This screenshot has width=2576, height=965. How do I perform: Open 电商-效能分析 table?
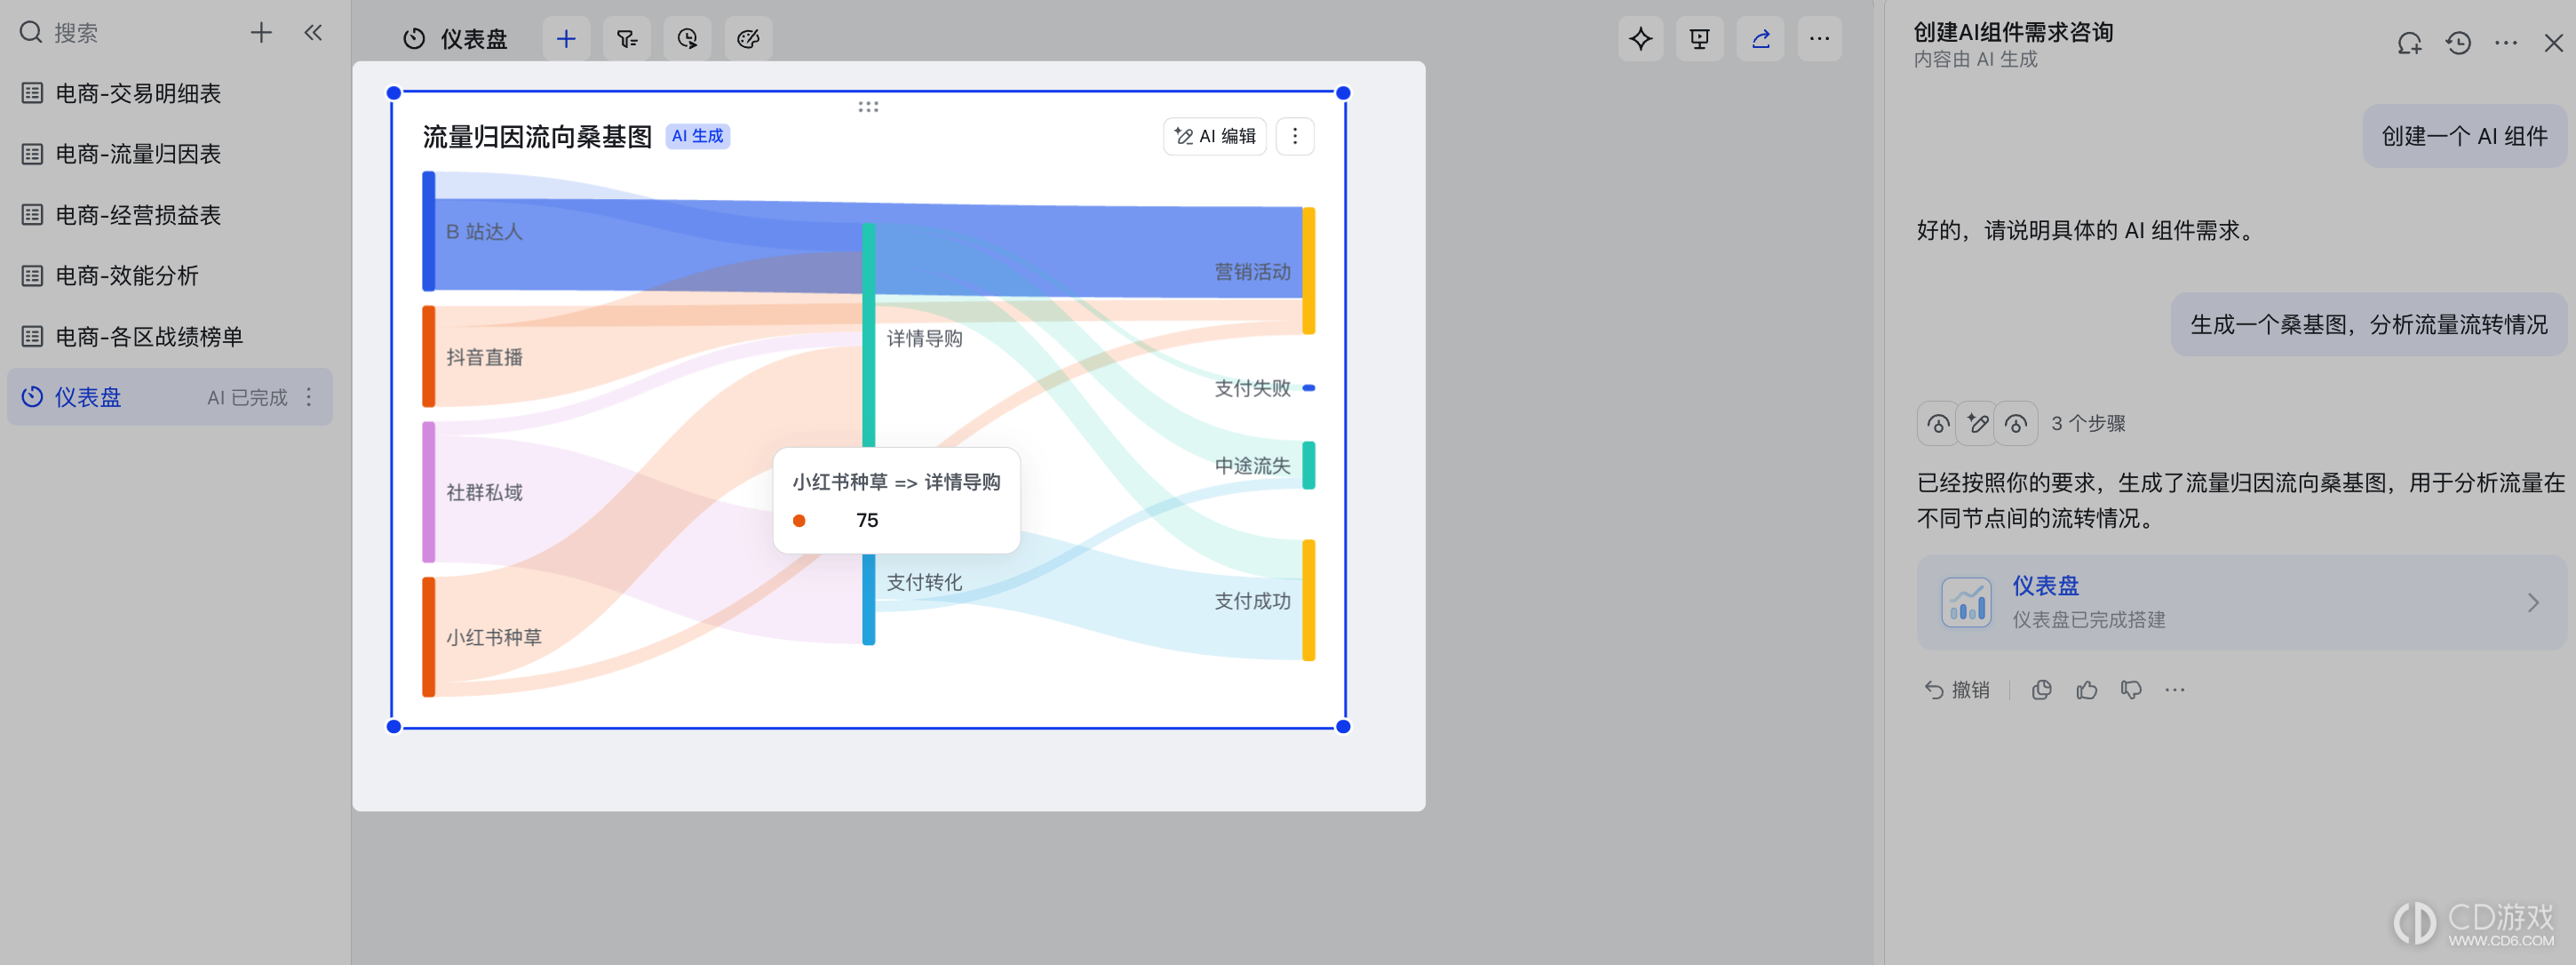(170, 275)
